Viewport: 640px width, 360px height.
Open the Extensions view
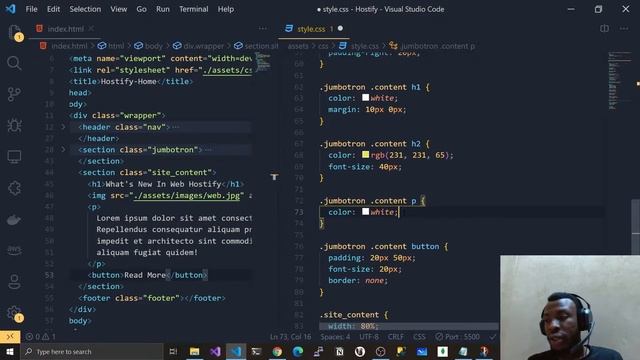14,188
